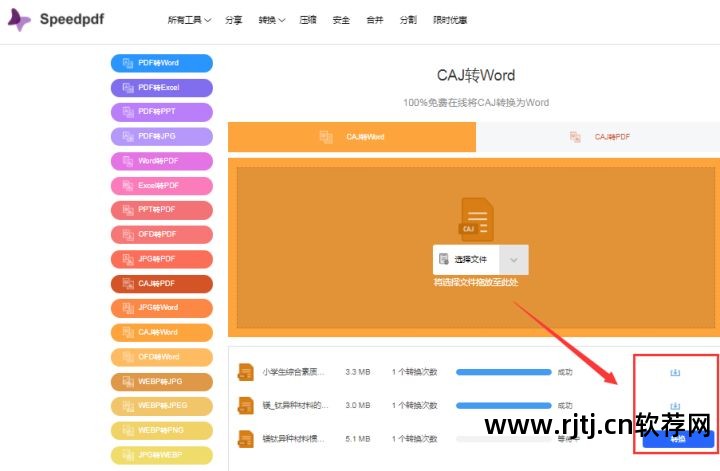Click the file icon of 5.1 MB row
The width and height of the screenshot is (720, 471).
pyautogui.click(x=246, y=439)
